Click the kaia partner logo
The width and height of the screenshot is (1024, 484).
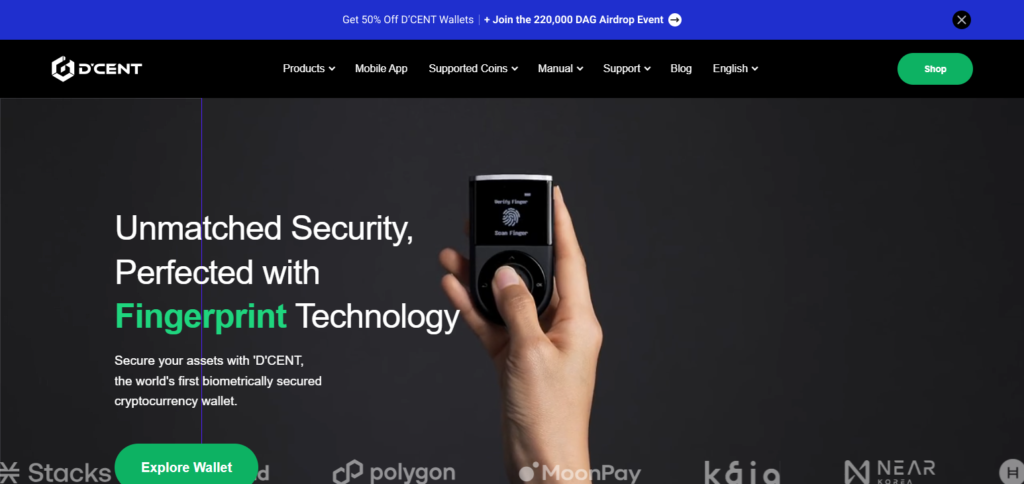pos(742,472)
